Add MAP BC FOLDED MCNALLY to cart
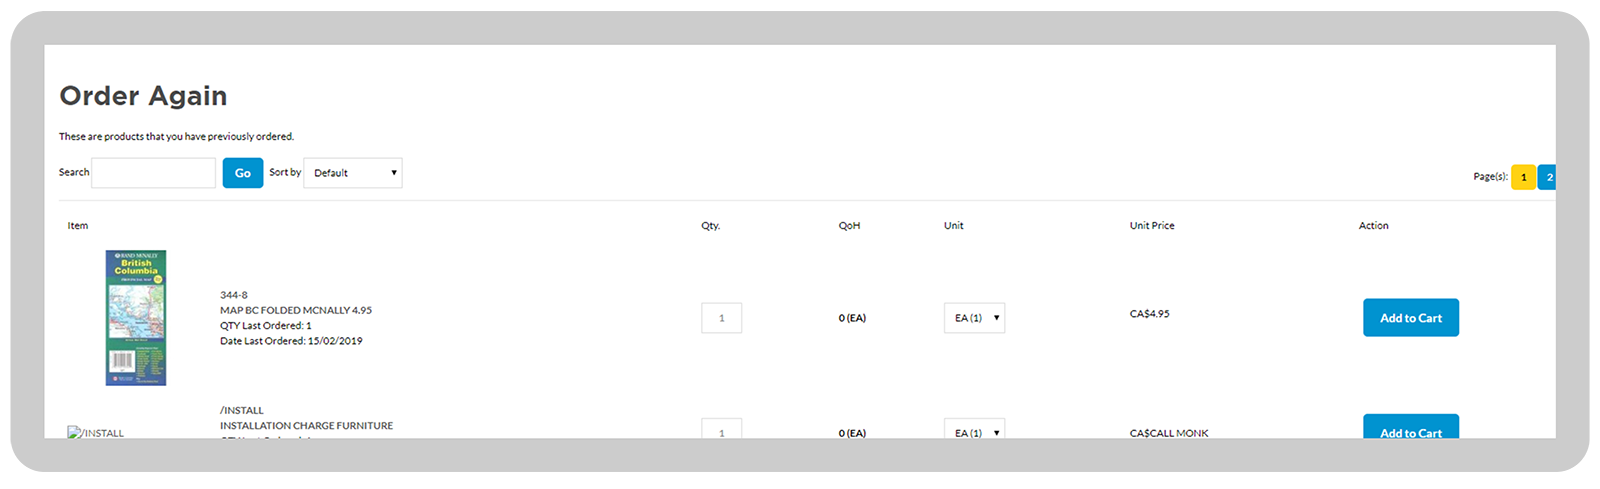 [x=1410, y=318]
